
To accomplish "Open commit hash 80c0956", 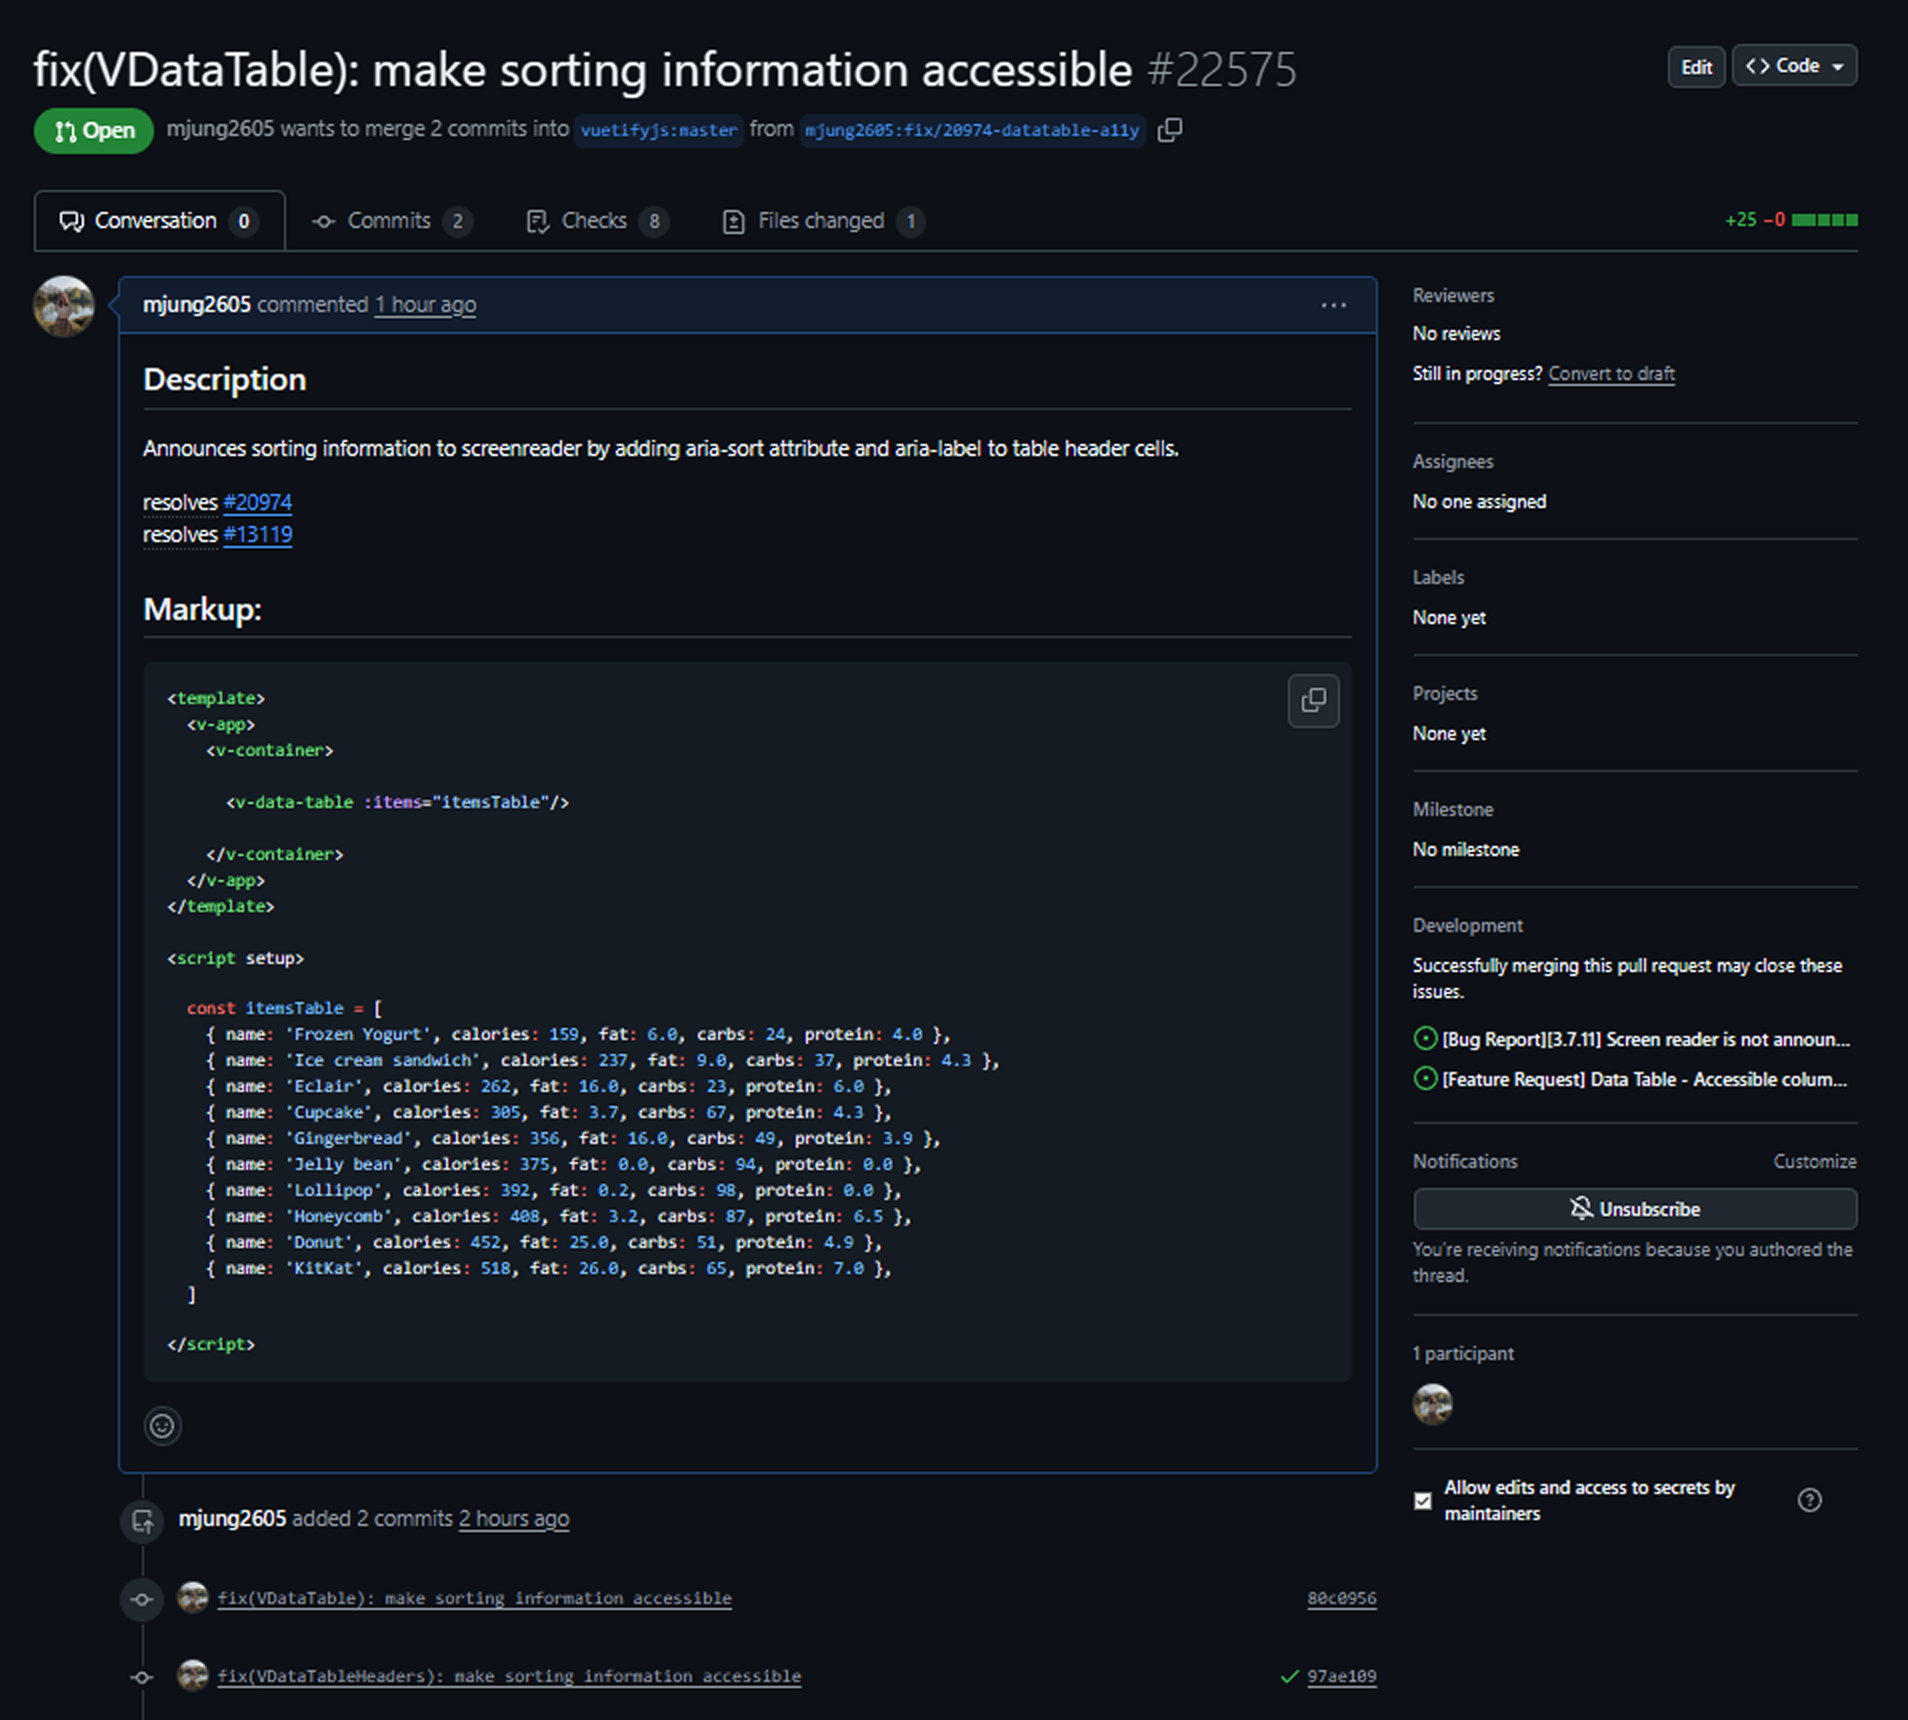I will (x=1341, y=1598).
